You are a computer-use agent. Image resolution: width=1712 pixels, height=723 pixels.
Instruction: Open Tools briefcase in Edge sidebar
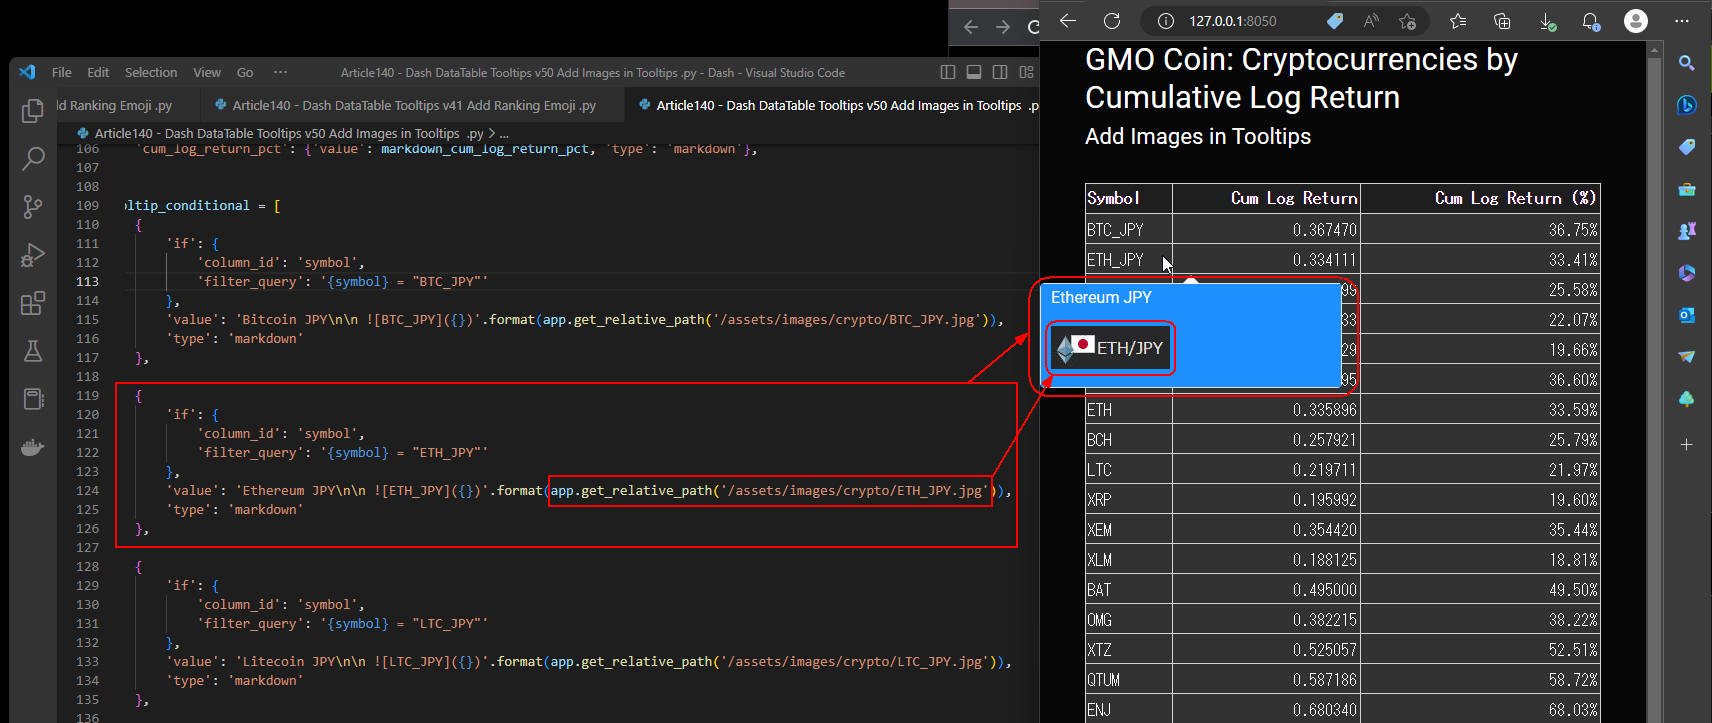coord(1687,189)
